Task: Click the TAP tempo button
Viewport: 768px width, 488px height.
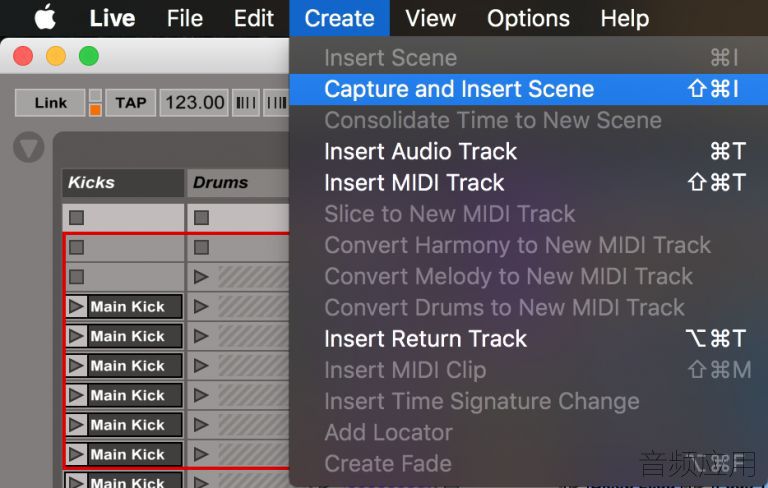Action: click(131, 103)
